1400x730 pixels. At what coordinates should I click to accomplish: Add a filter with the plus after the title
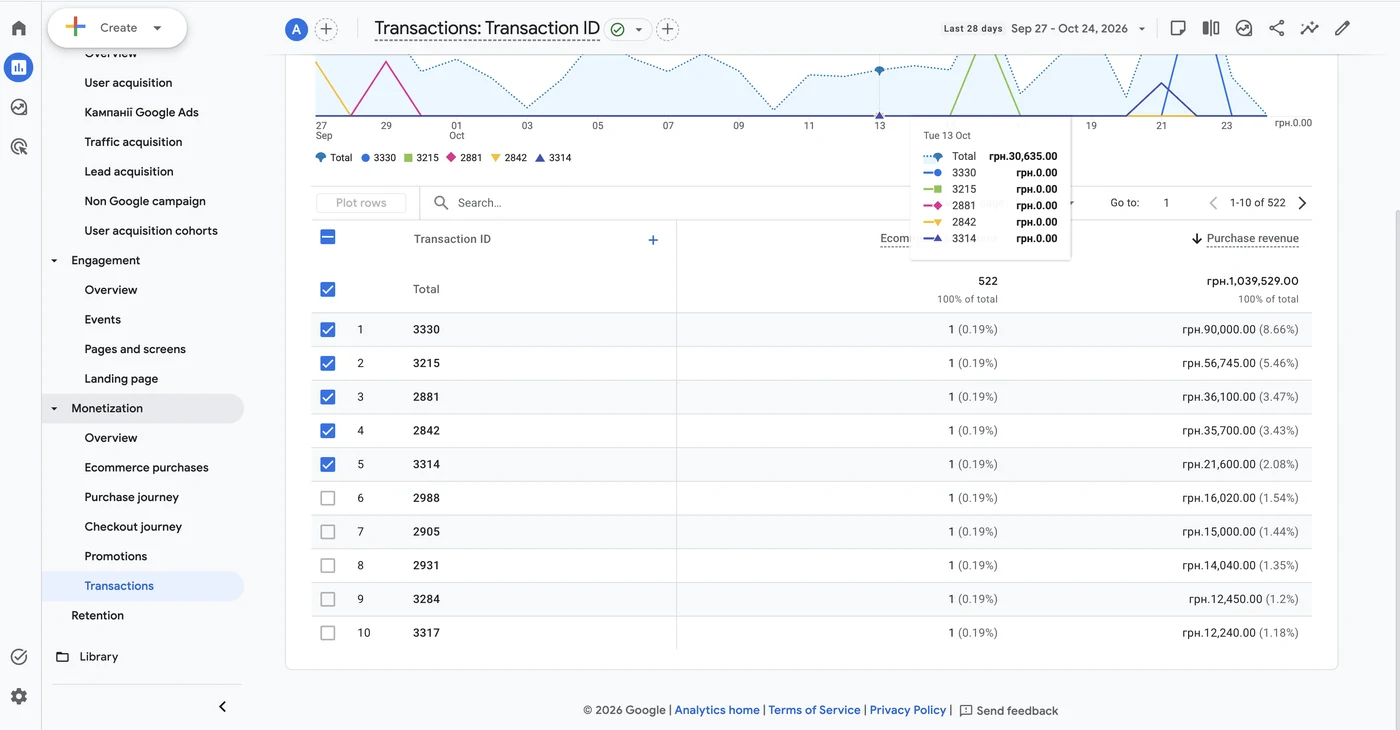click(668, 29)
